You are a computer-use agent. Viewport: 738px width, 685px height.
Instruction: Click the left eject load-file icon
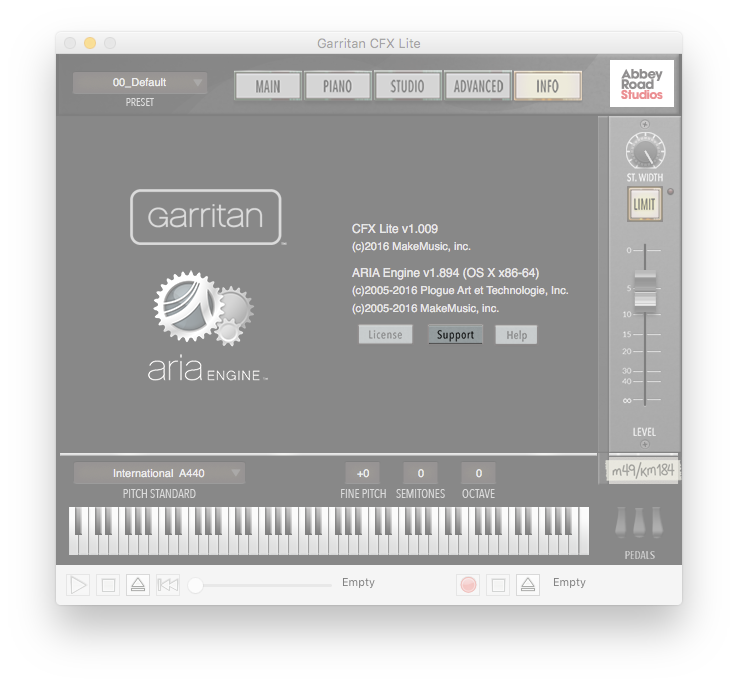pos(138,585)
